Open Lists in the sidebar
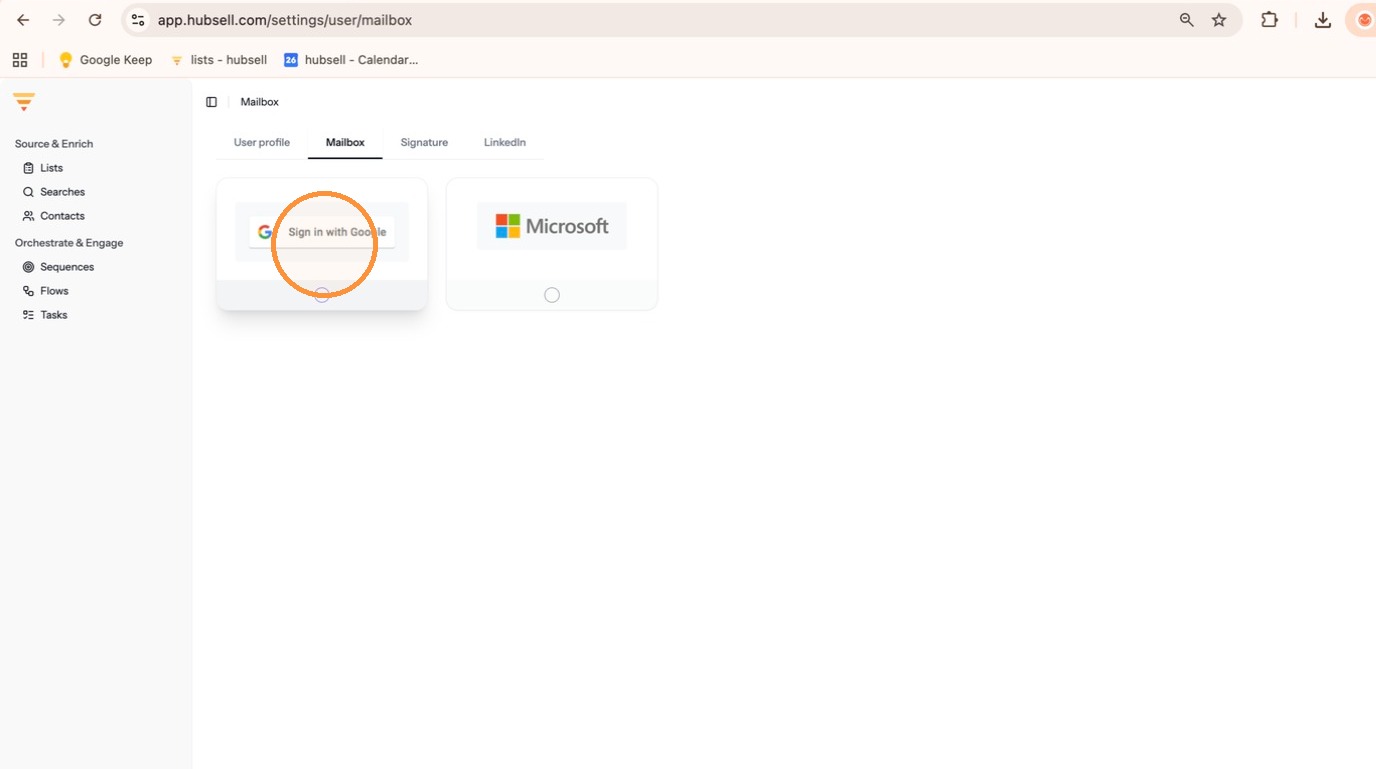The height and width of the screenshot is (769, 1376). [x=43, y=168]
